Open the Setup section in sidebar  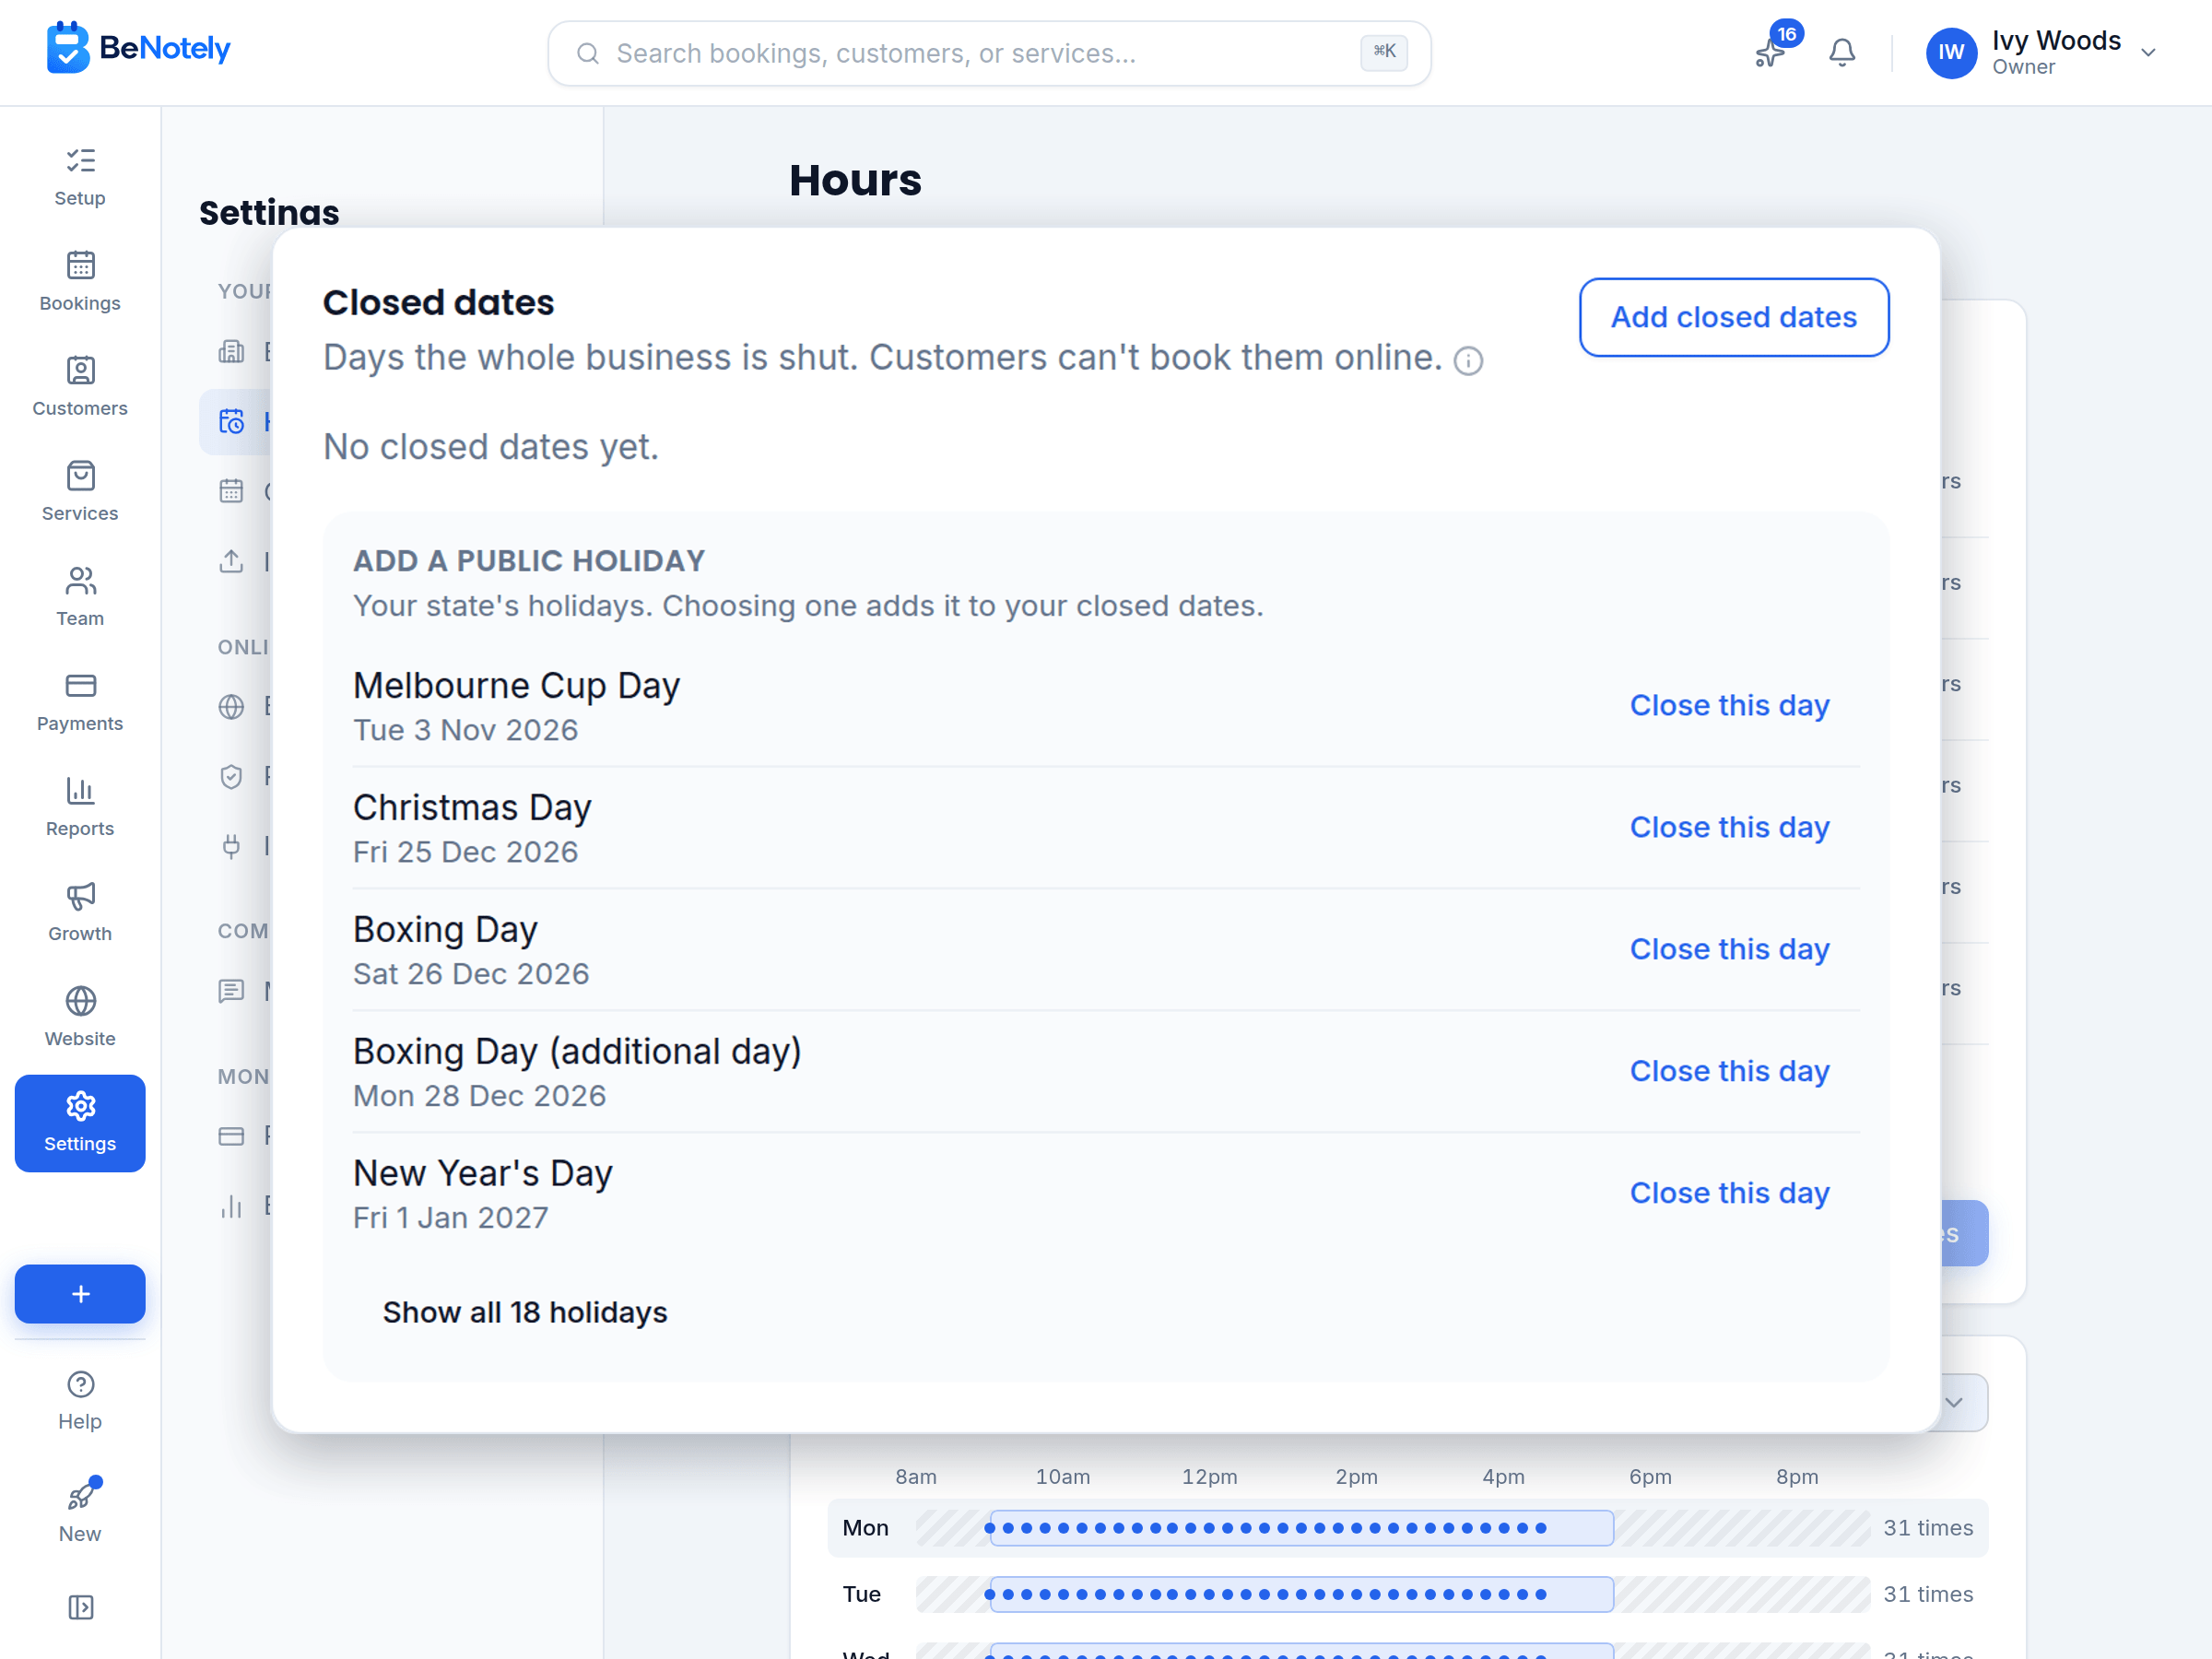click(x=80, y=176)
